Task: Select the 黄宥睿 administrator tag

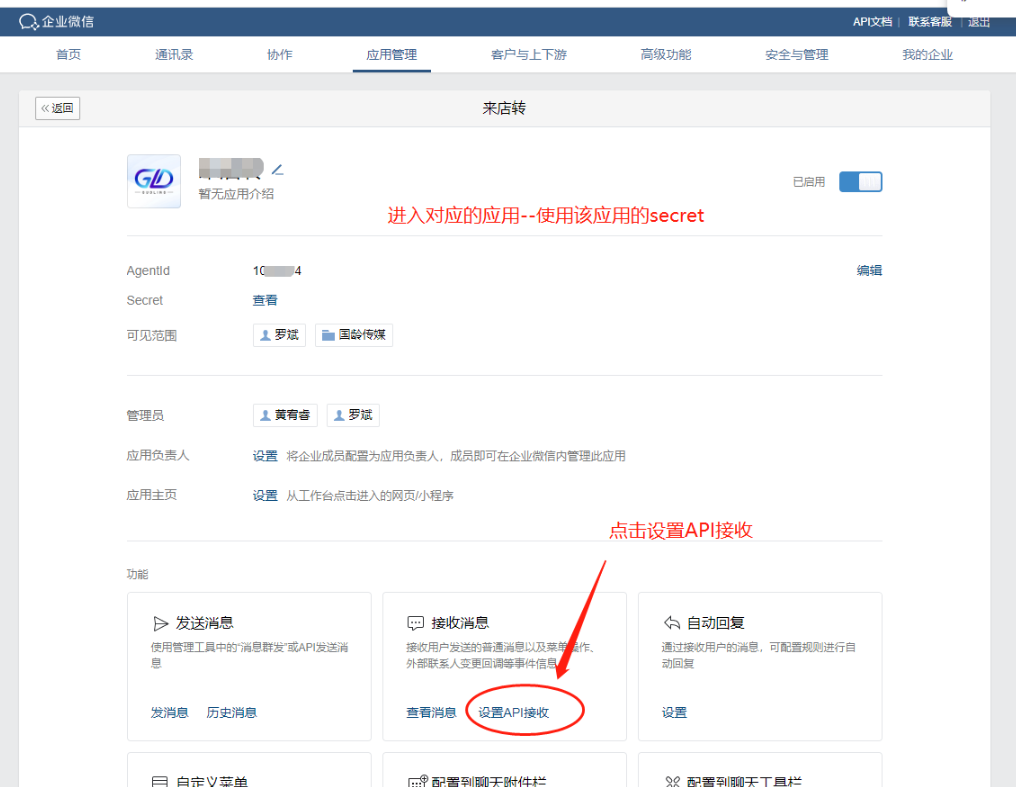Action: coord(285,415)
